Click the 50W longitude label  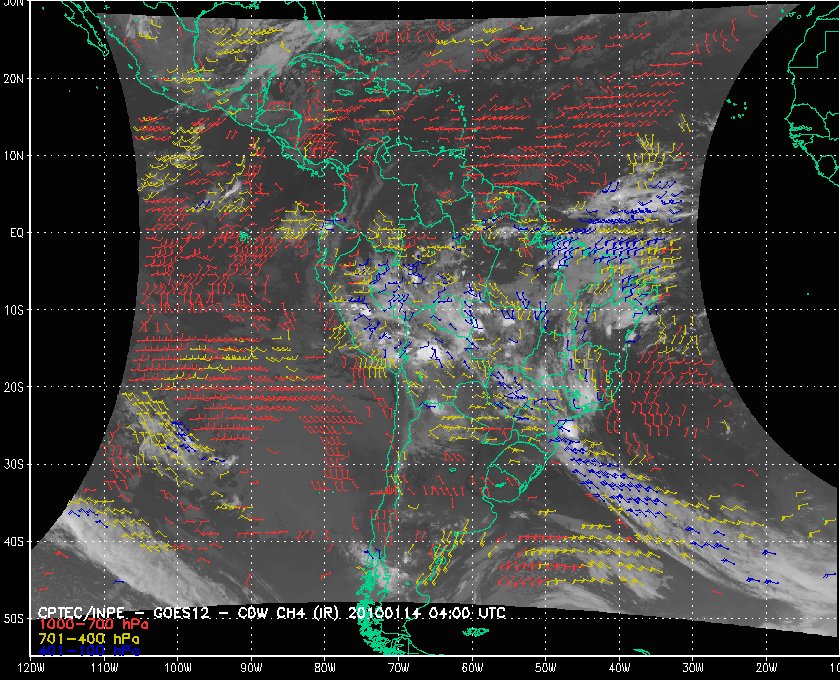point(545,667)
